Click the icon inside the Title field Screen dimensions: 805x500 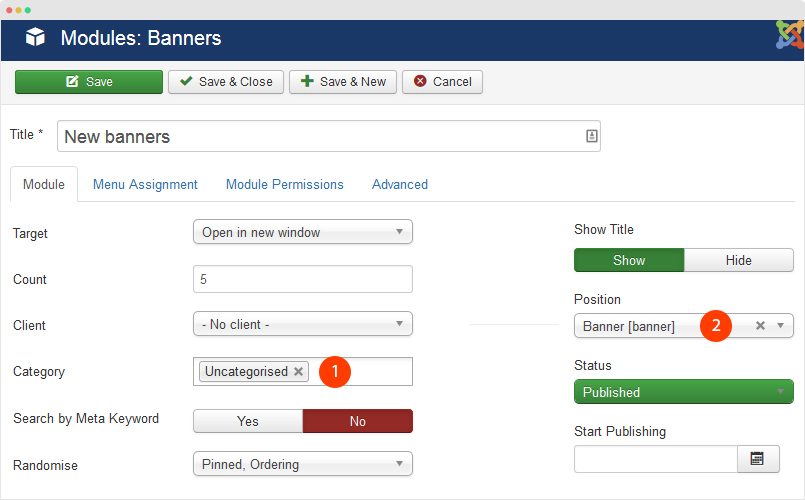591,136
